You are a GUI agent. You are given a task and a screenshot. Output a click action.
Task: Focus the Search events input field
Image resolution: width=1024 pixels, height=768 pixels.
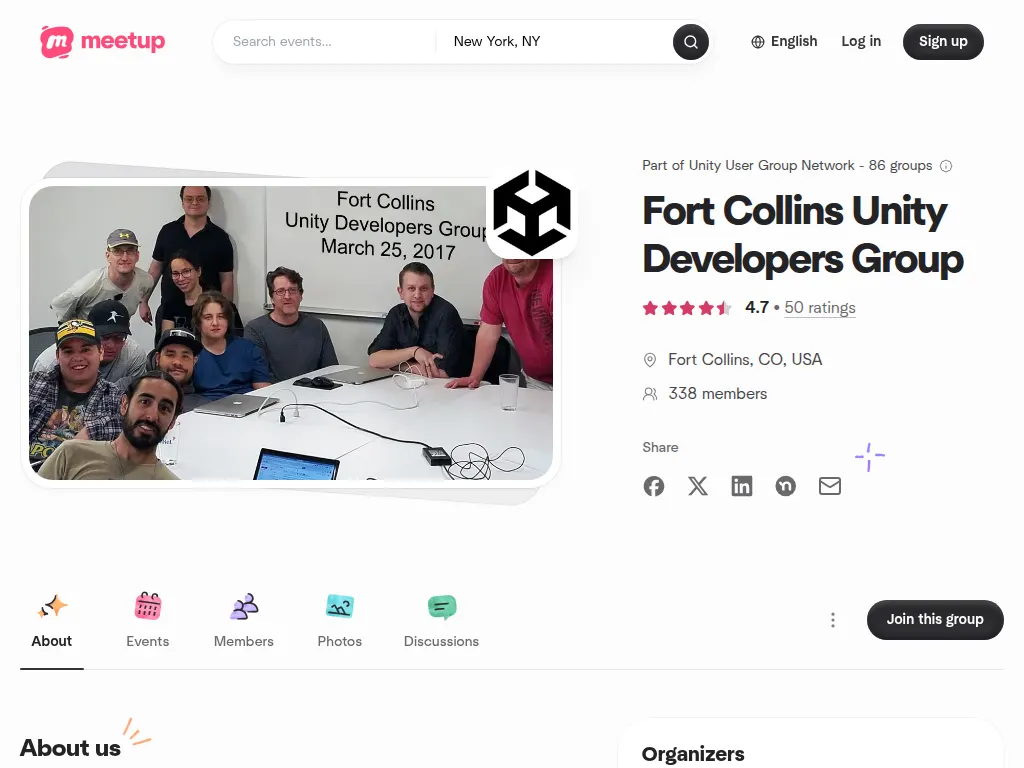point(327,42)
